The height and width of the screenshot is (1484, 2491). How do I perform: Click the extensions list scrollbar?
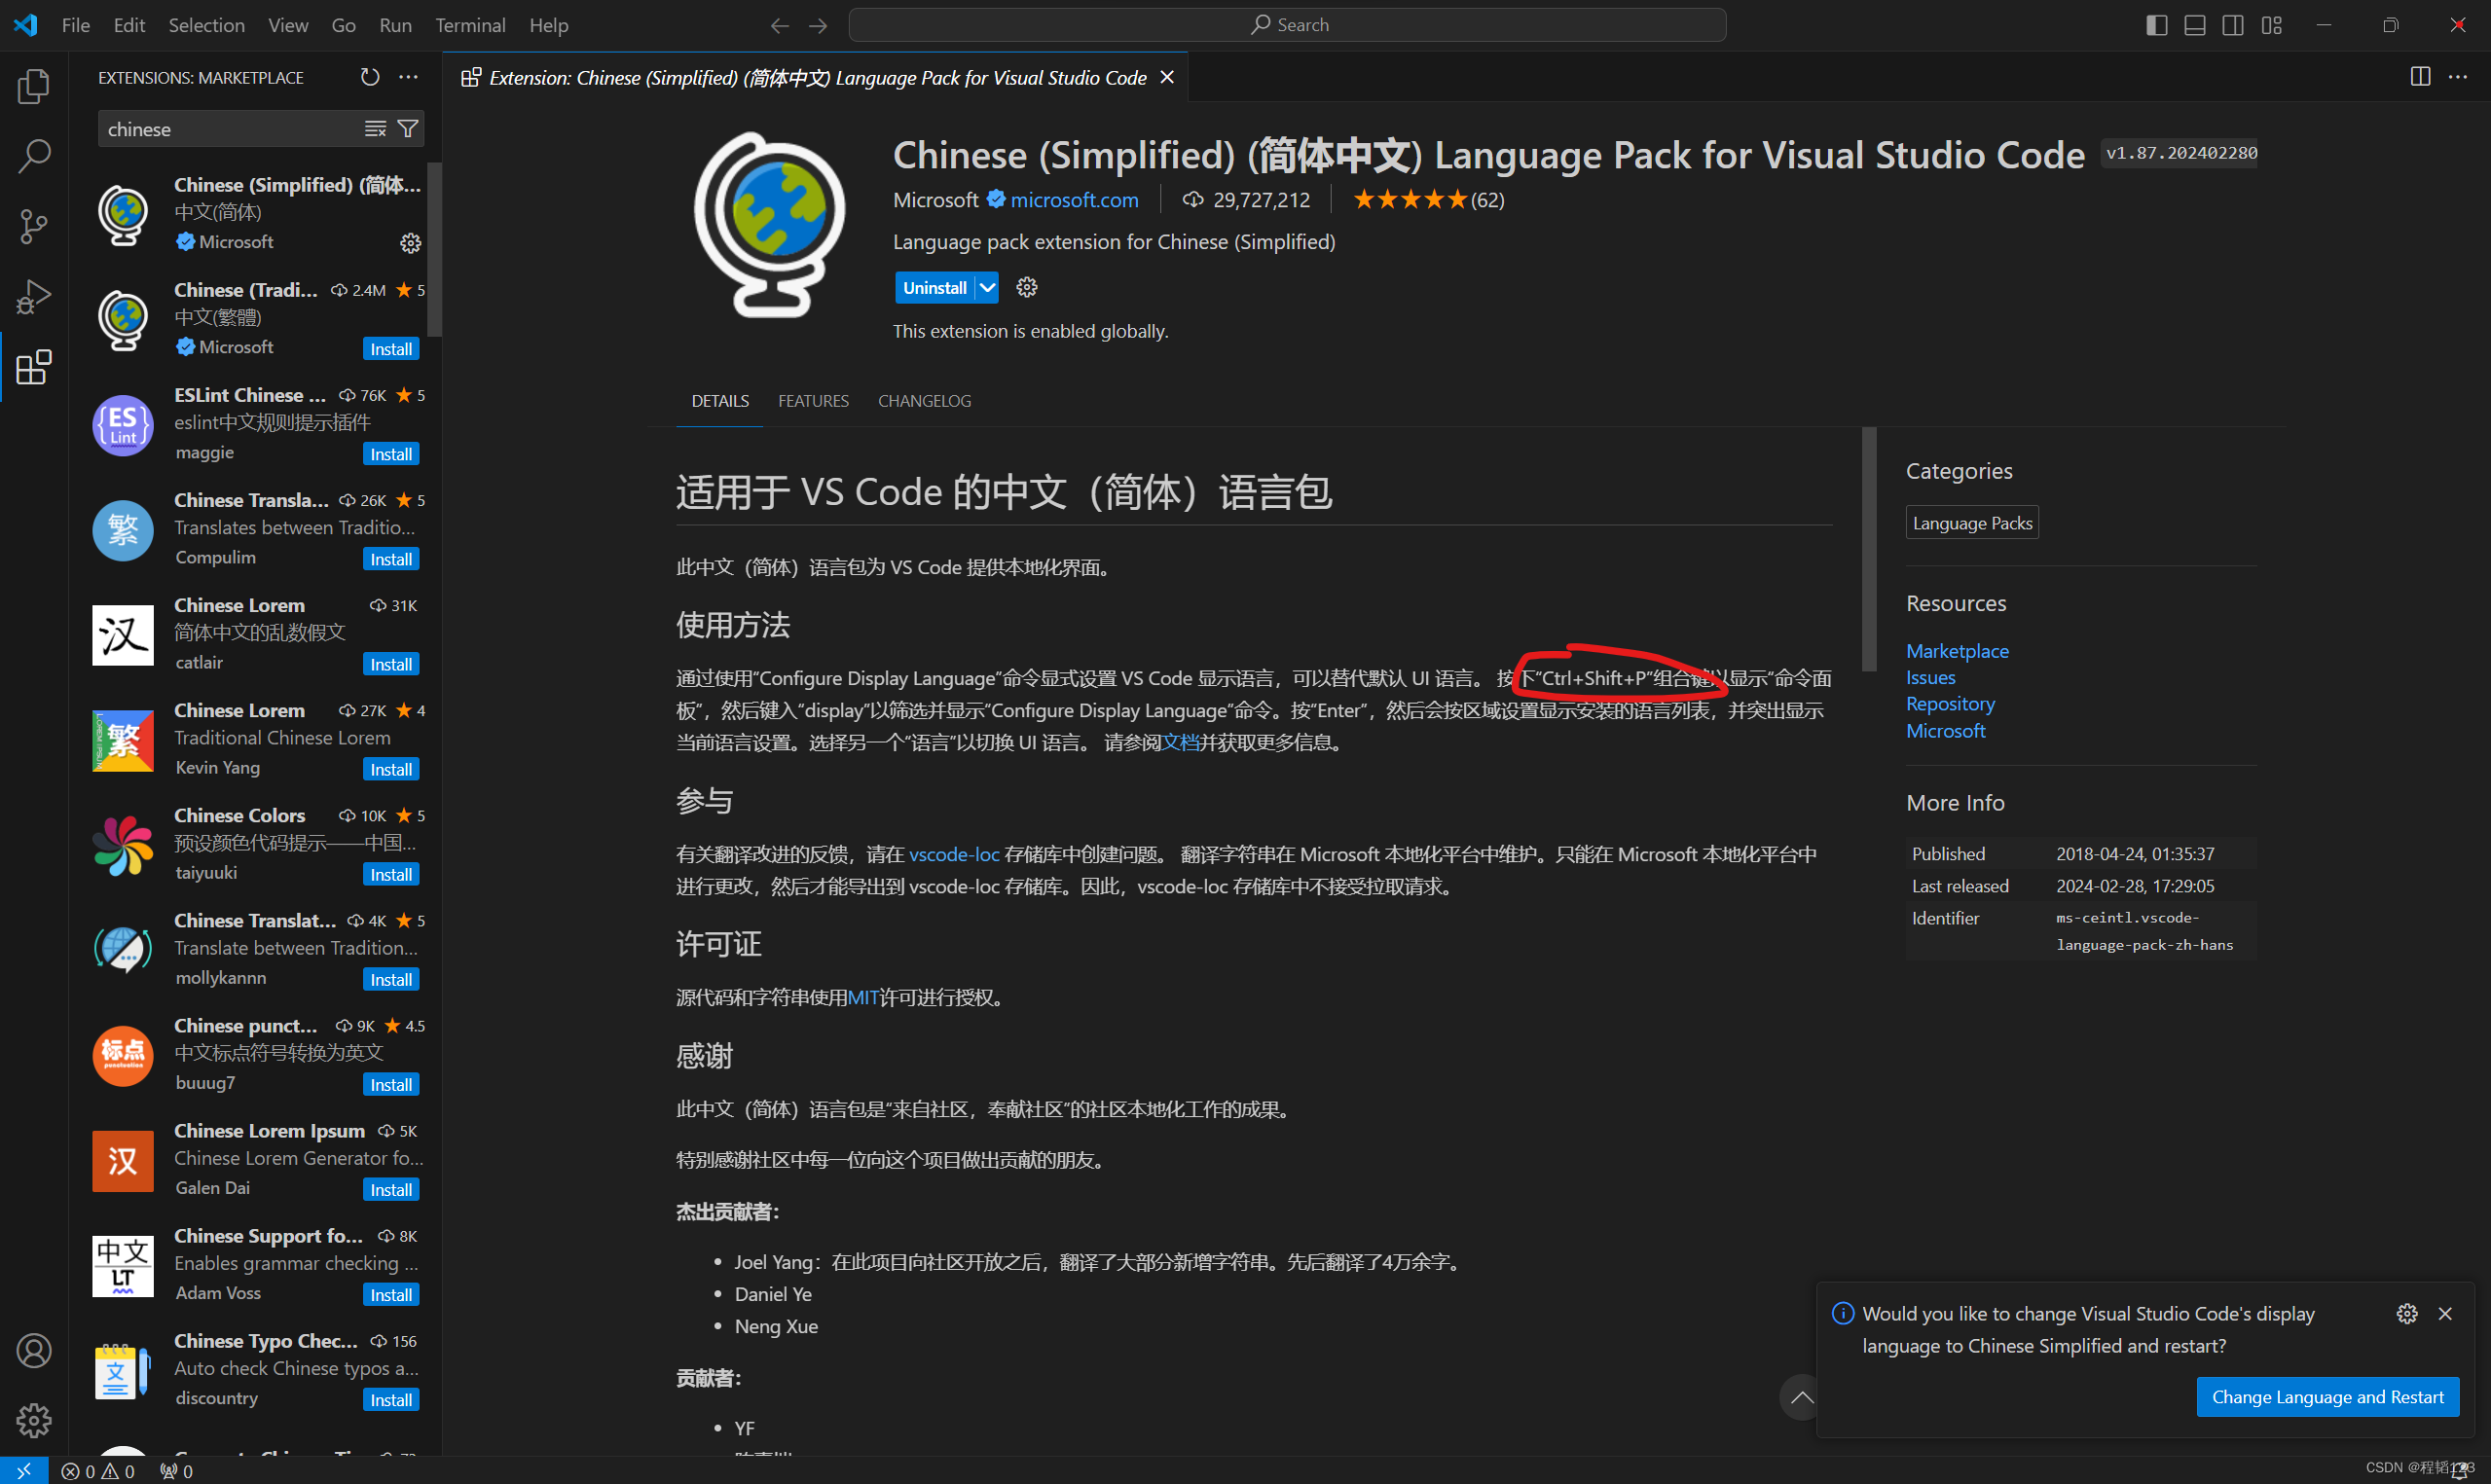[434, 250]
